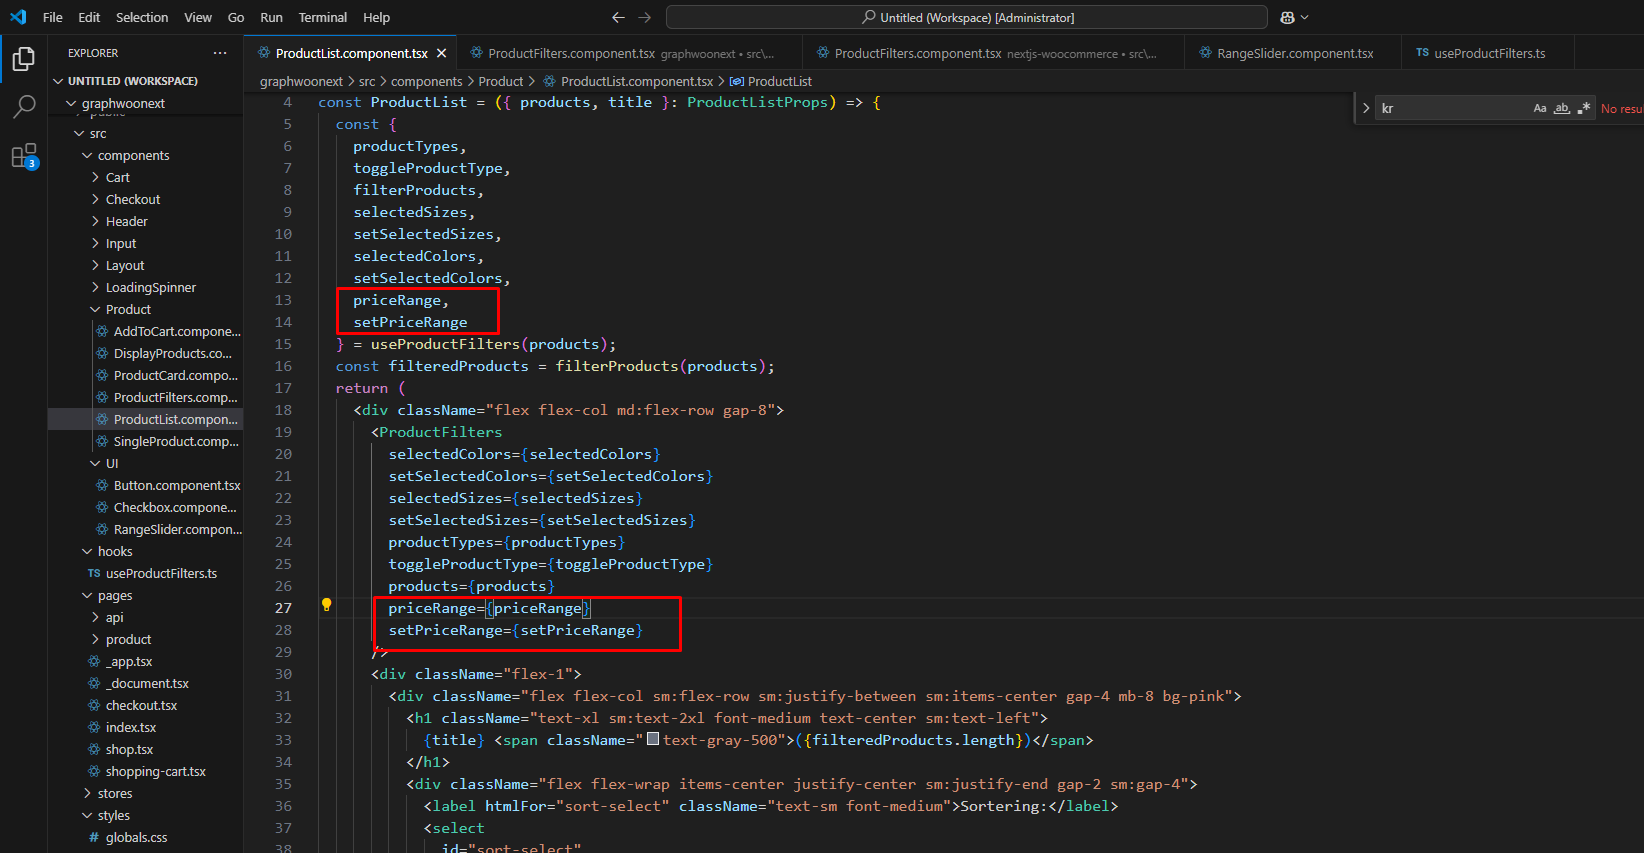Expand the Cart folder
This screenshot has width=1644, height=853.
coord(118,178)
